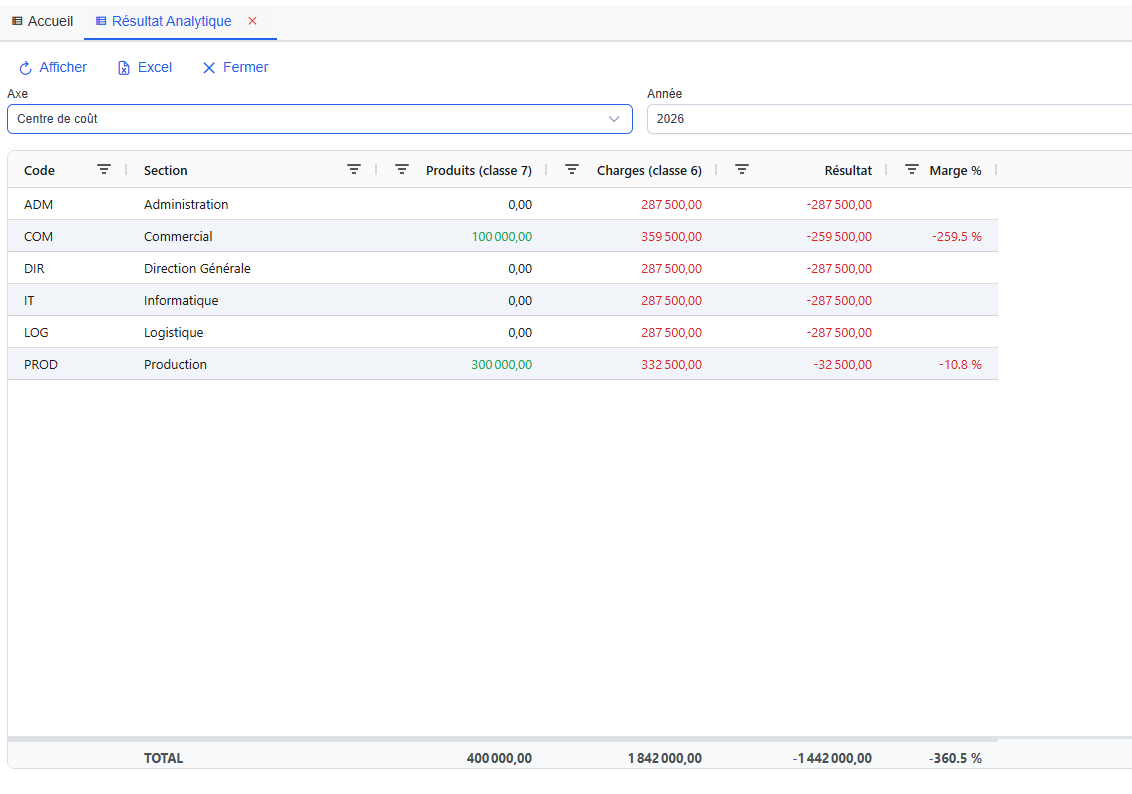Select the Informatique row
Screen dimensions: 1132x794
click(181, 301)
